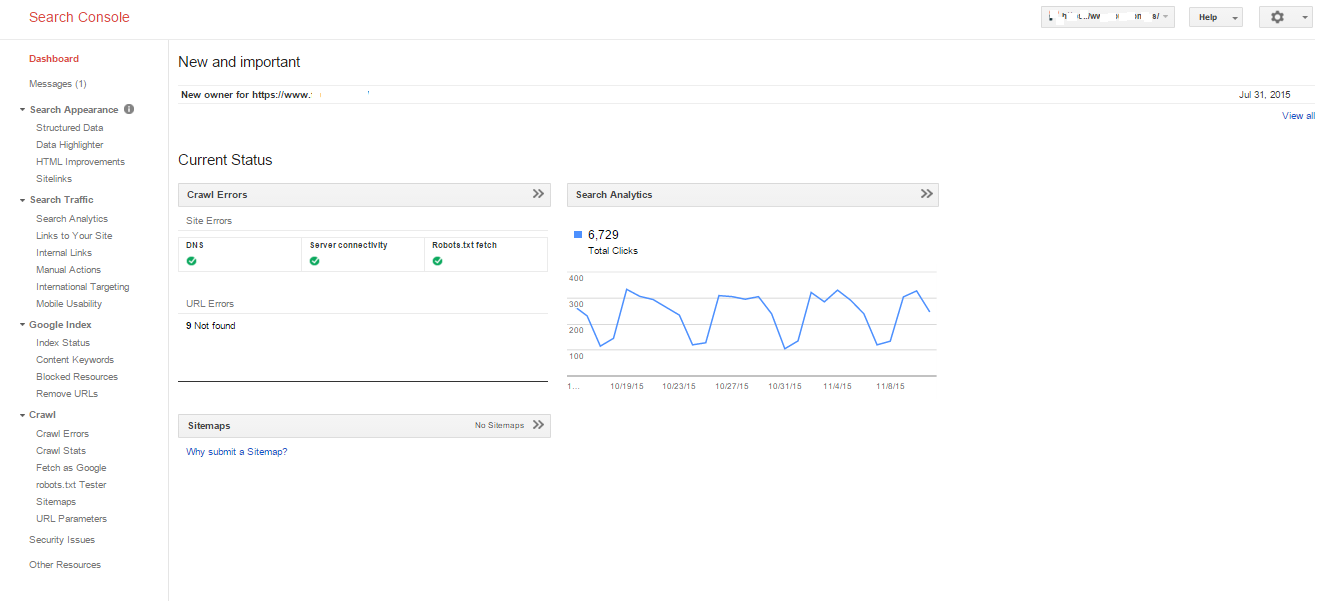This screenshot has height=601, width=1339.
Task: Open Crawl Errors in the sidebar
Action: click(x=62, y=434)
